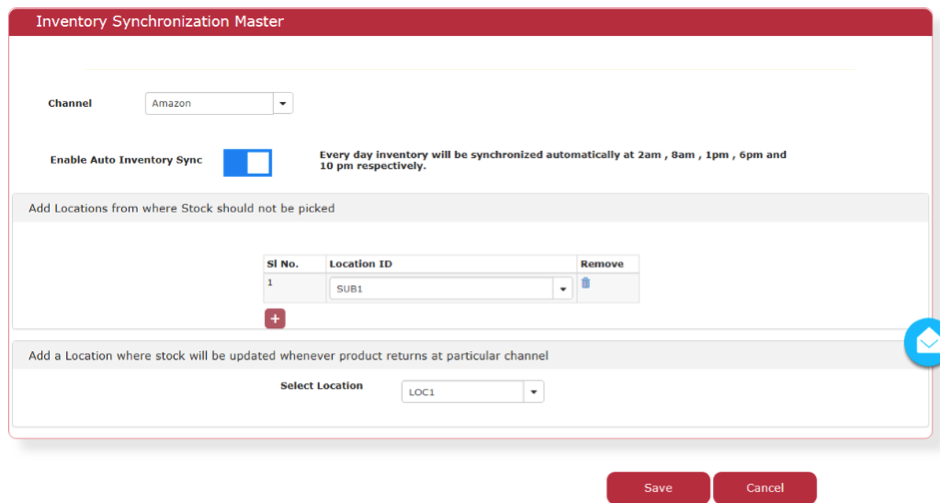Click the Location ID column header
The height and width of the screenshot is (504, 941).
click(451, 264)
